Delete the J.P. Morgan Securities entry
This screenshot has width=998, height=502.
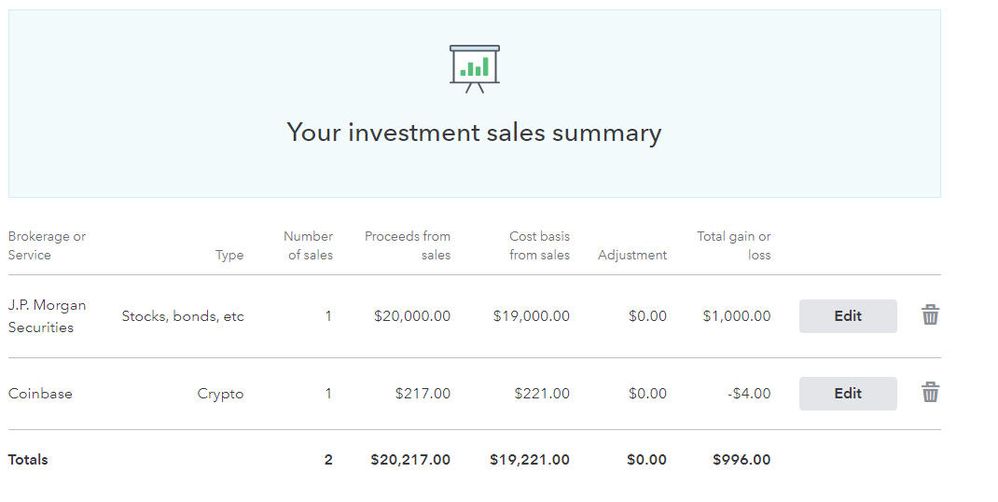(x=930, y=316)
